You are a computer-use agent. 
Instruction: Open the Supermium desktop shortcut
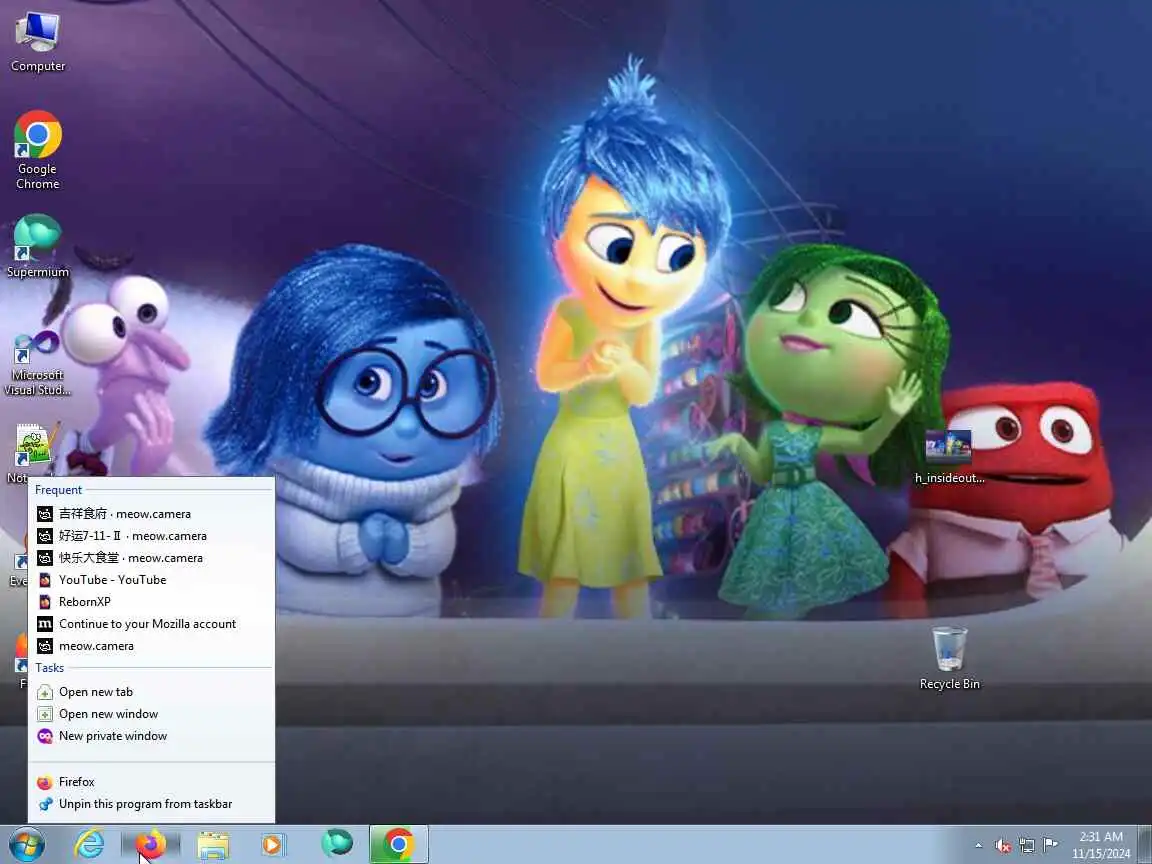point(37,246)
